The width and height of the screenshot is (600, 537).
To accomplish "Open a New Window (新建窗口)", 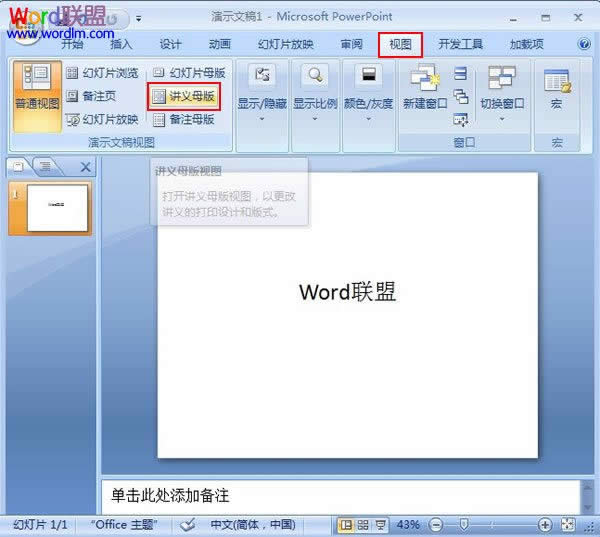I will (x=425, y=86).
